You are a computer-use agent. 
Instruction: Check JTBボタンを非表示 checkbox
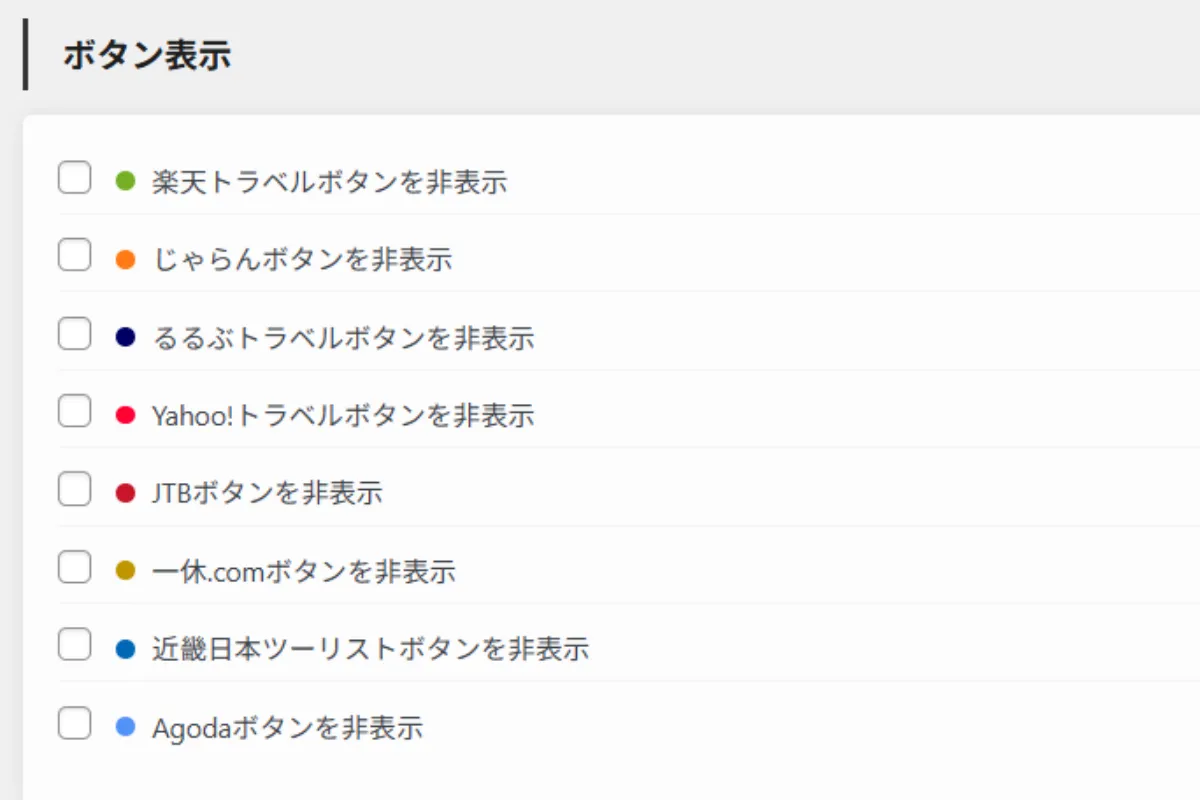point(74,488)
